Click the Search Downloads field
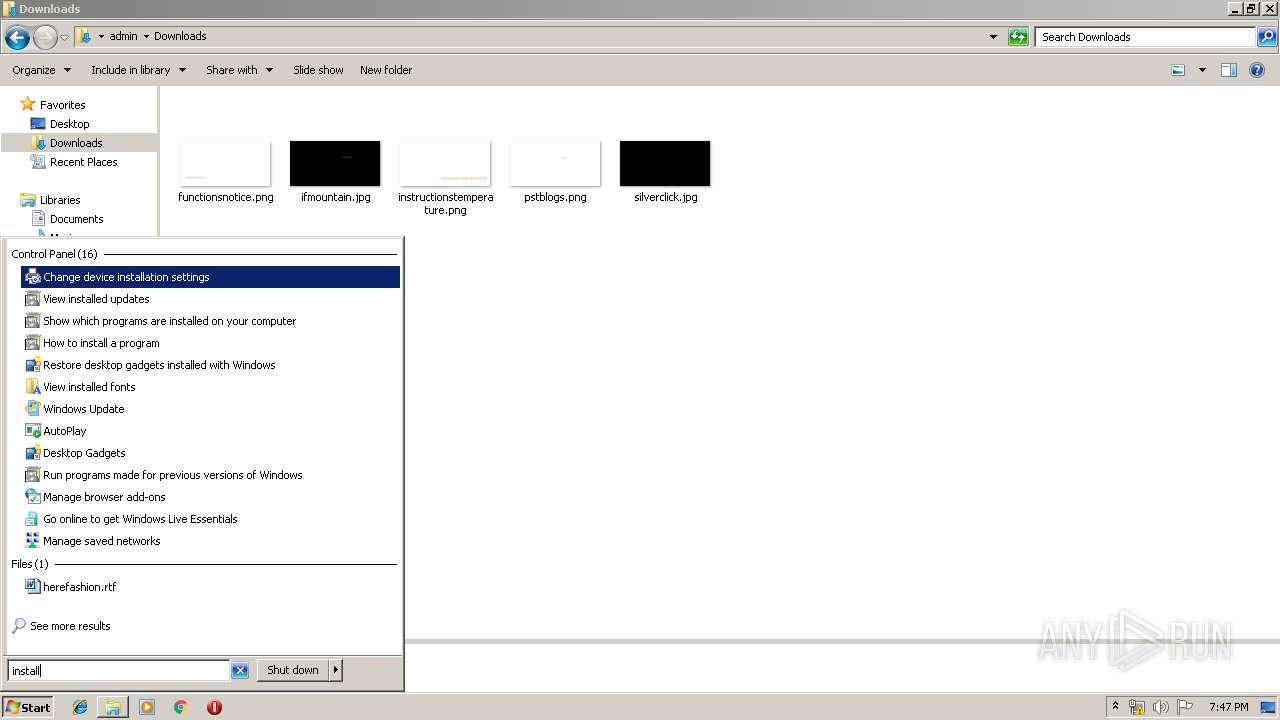 coord(1145,37)
